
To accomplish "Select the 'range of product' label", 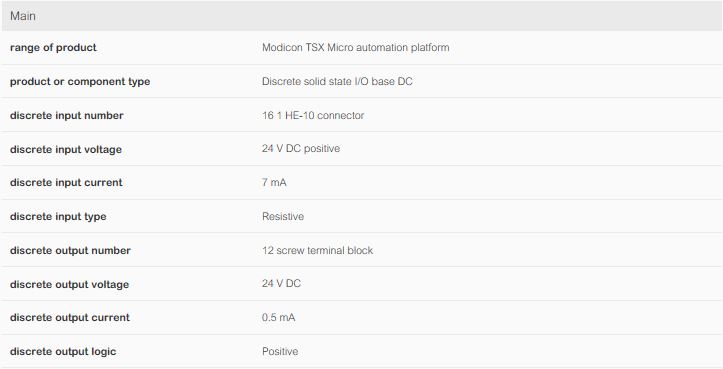I will click(53, 48).
